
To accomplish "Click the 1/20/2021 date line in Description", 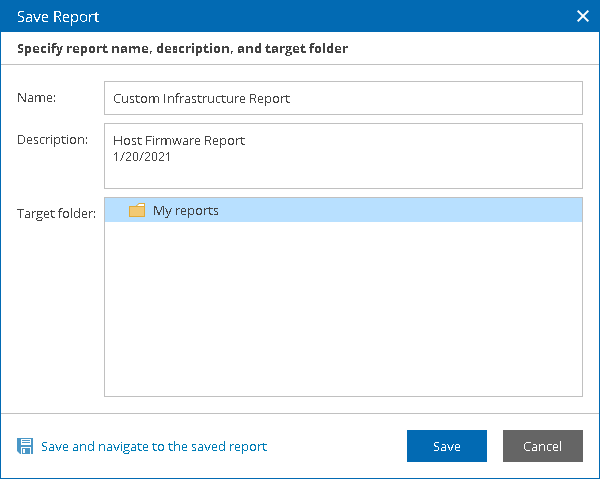I will tap(143, 156).
